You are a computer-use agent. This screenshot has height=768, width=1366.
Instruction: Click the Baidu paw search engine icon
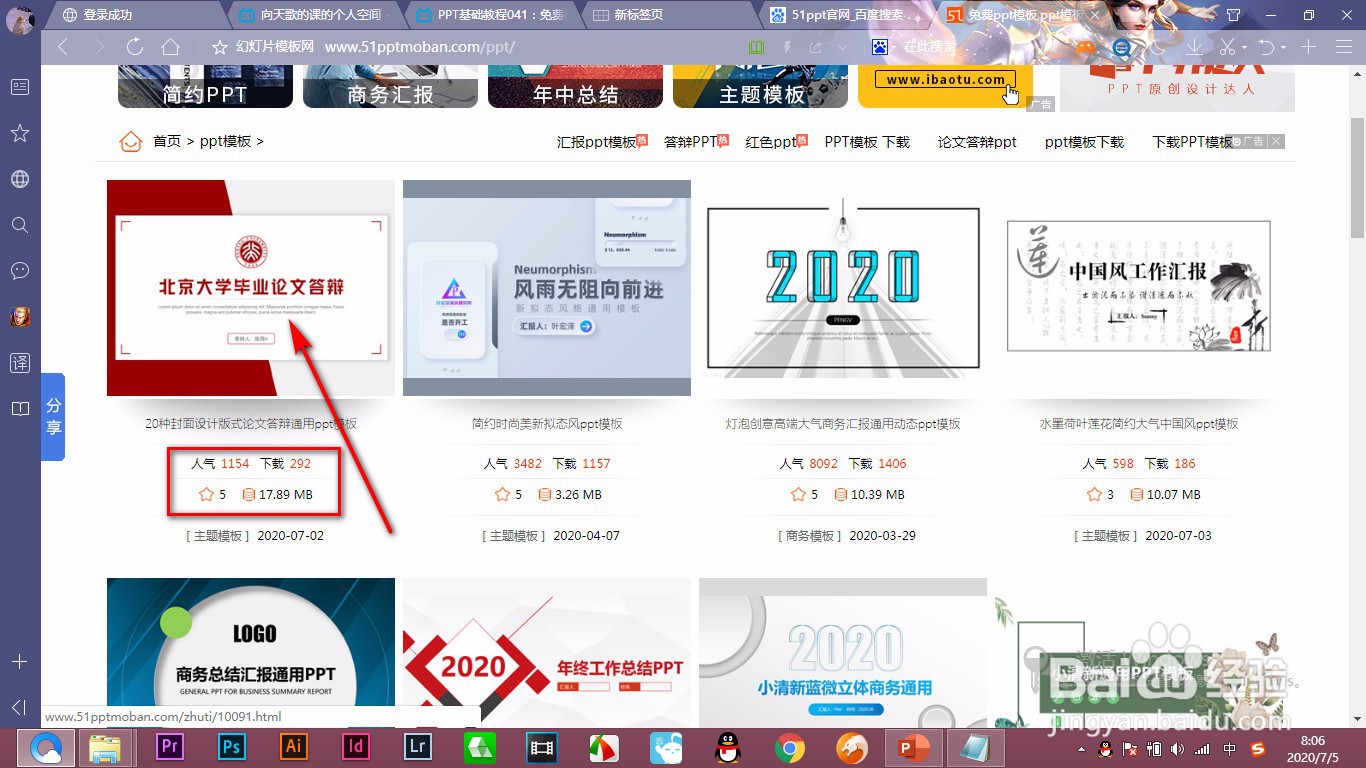880,47
